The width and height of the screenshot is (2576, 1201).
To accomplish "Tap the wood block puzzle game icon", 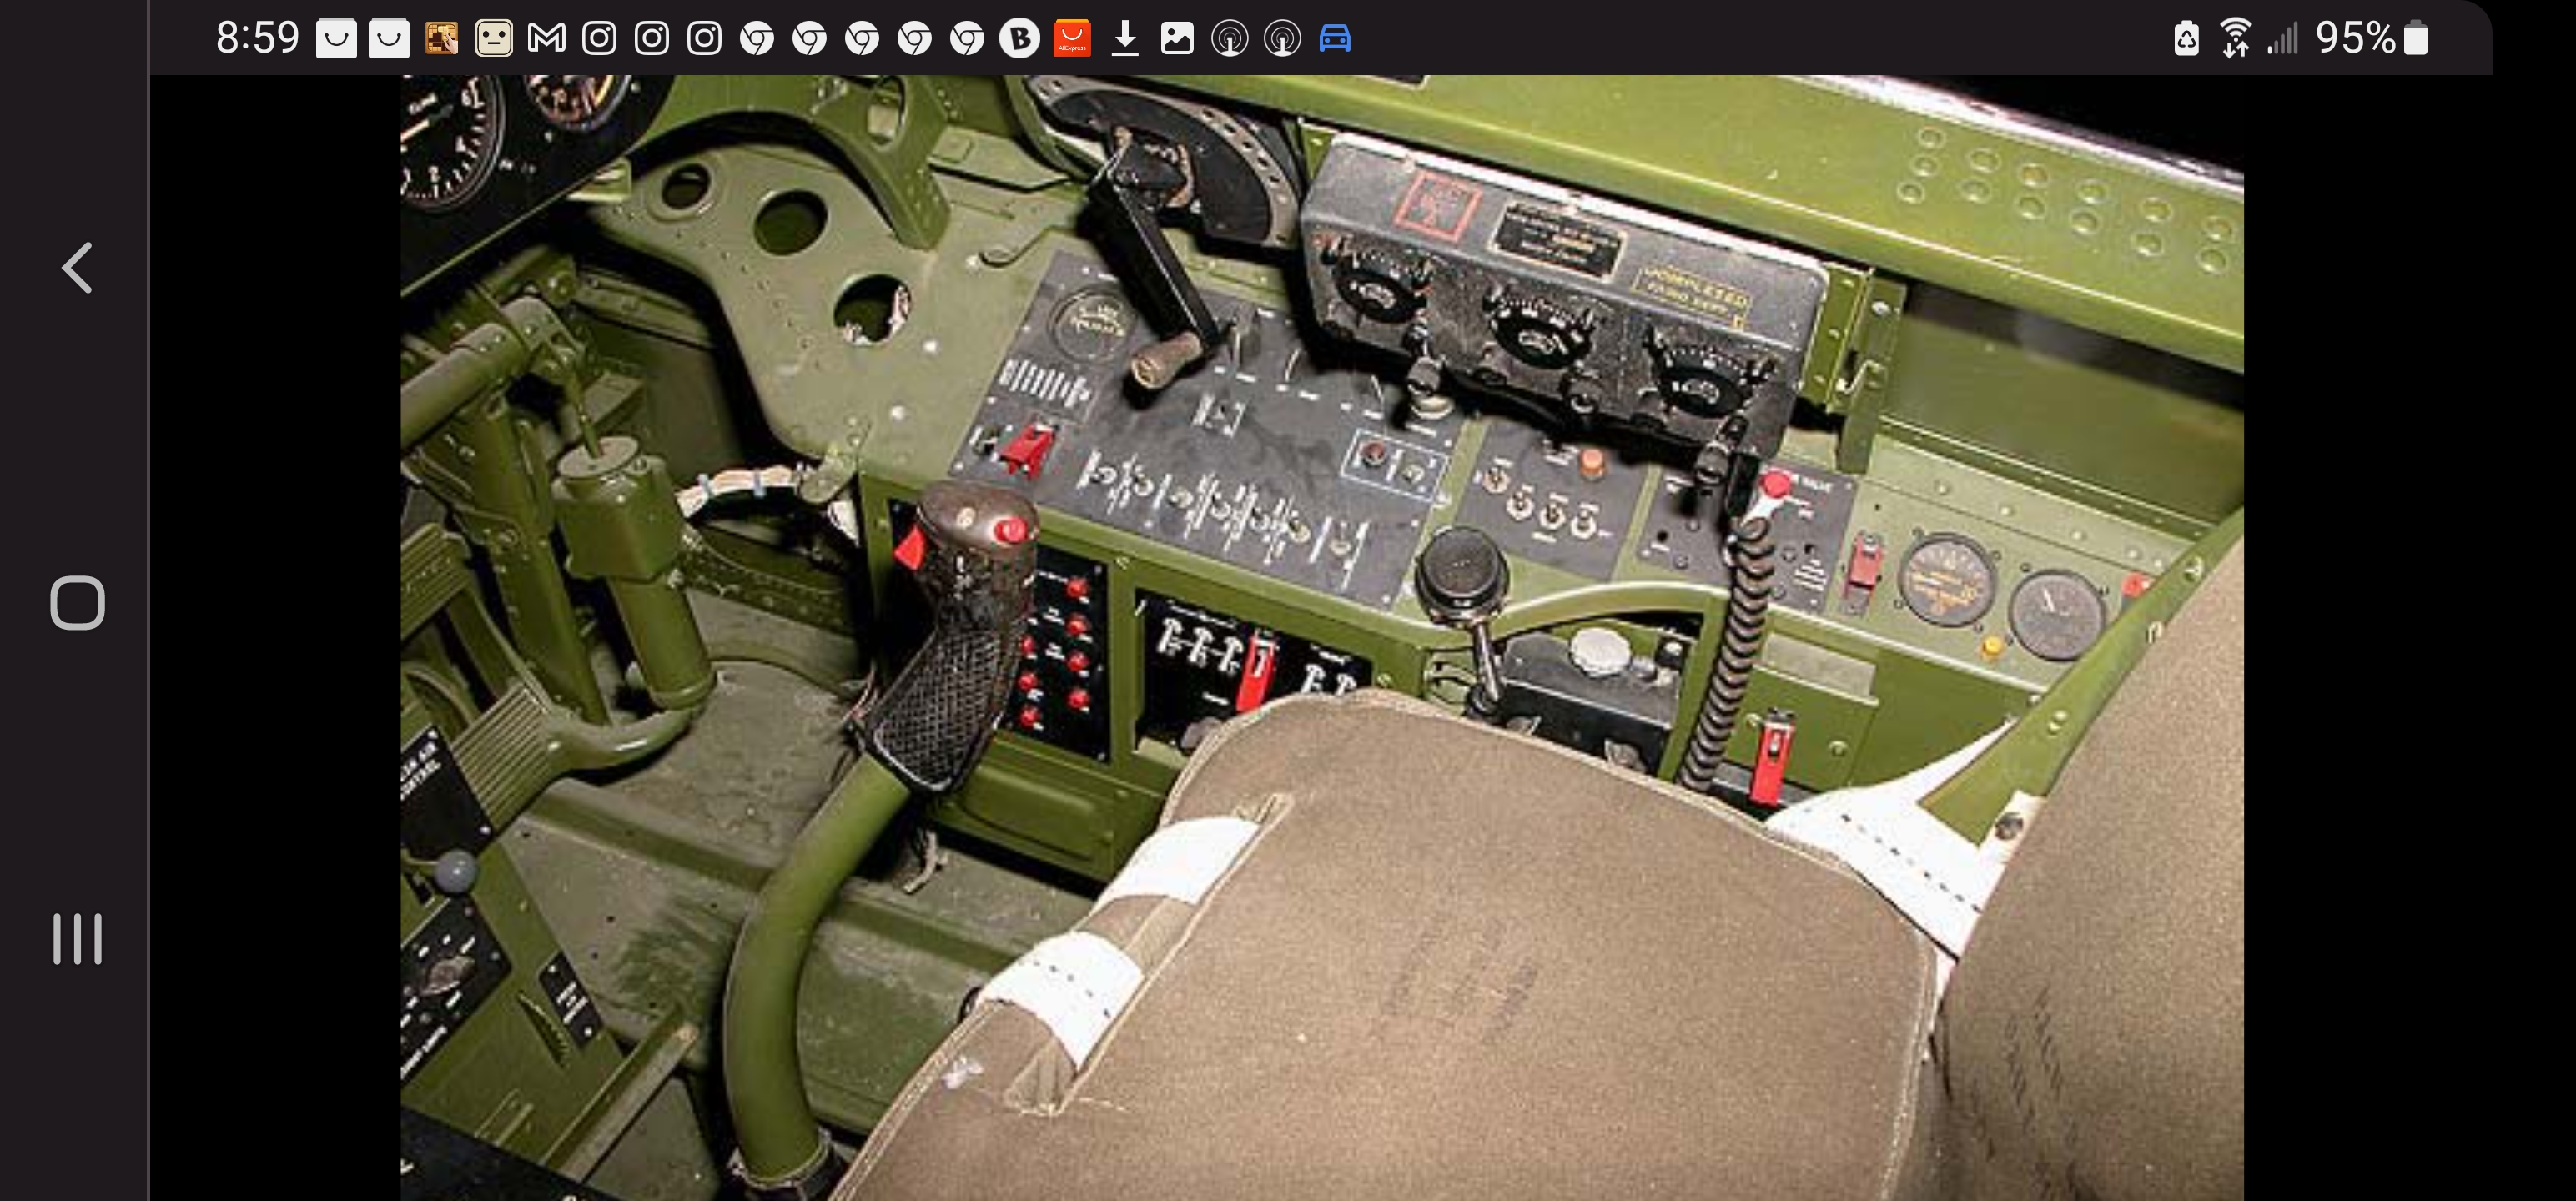I will pyautogui.click(x=441, y=38).
